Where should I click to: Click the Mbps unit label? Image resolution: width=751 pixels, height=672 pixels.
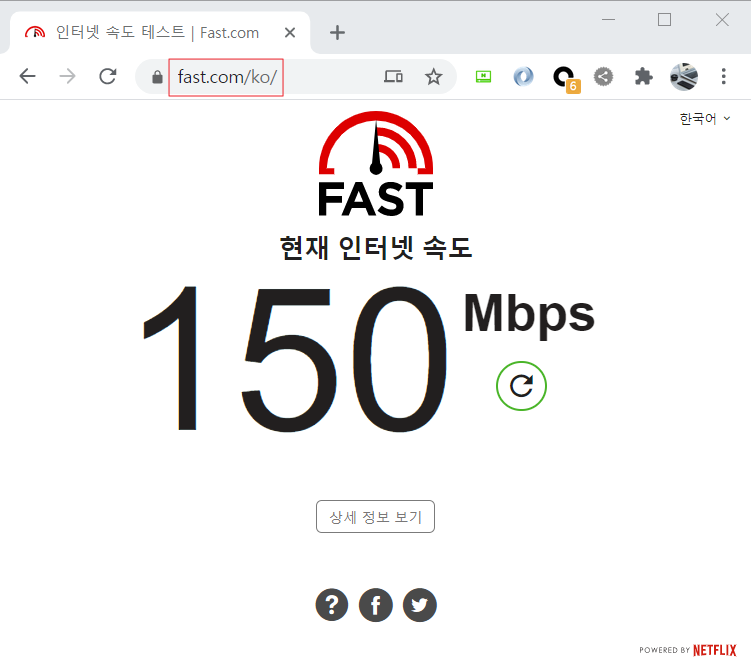529,315
